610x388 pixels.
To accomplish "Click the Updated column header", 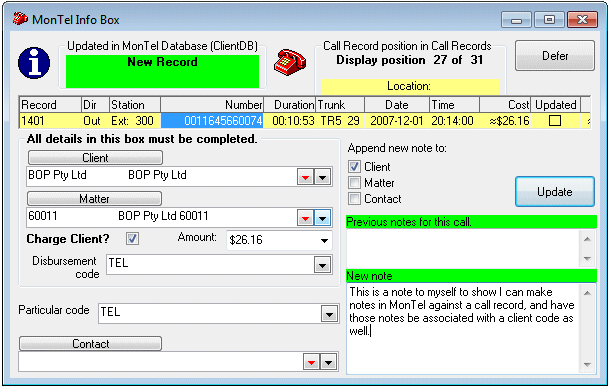I will 556,105.
